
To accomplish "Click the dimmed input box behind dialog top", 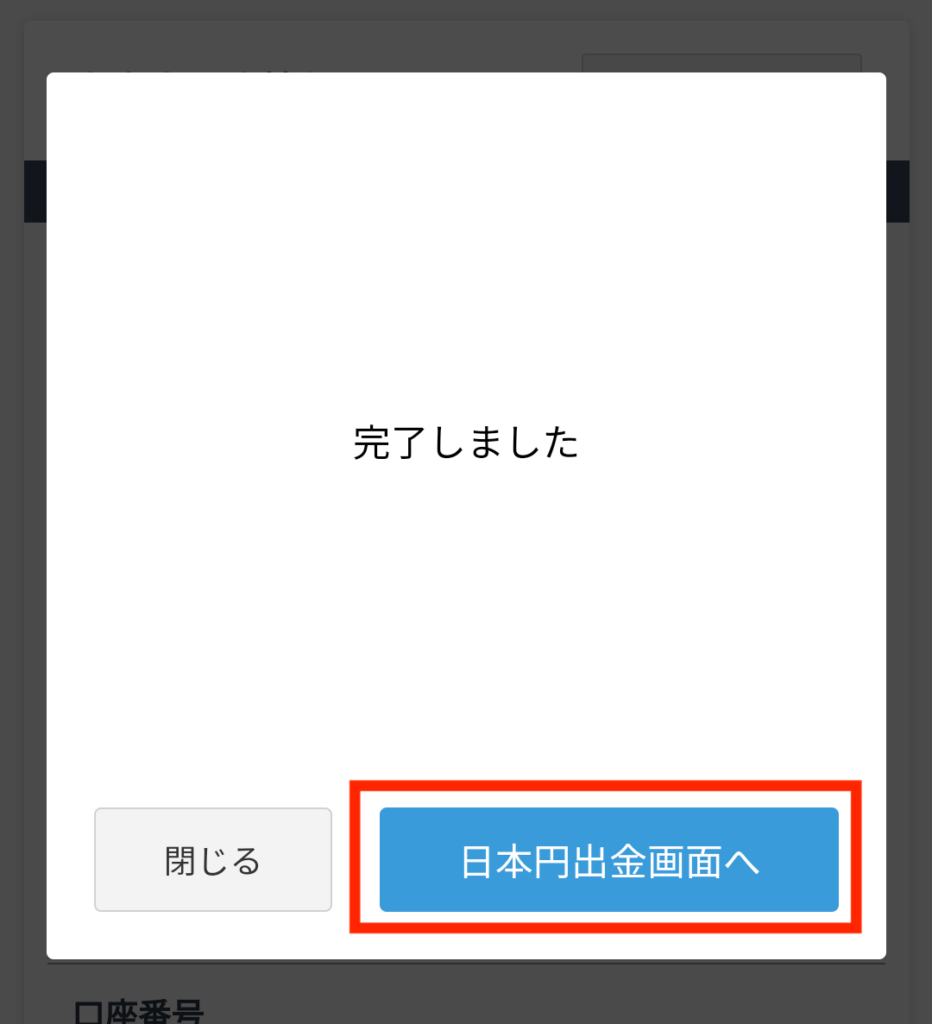I will 722,63.
